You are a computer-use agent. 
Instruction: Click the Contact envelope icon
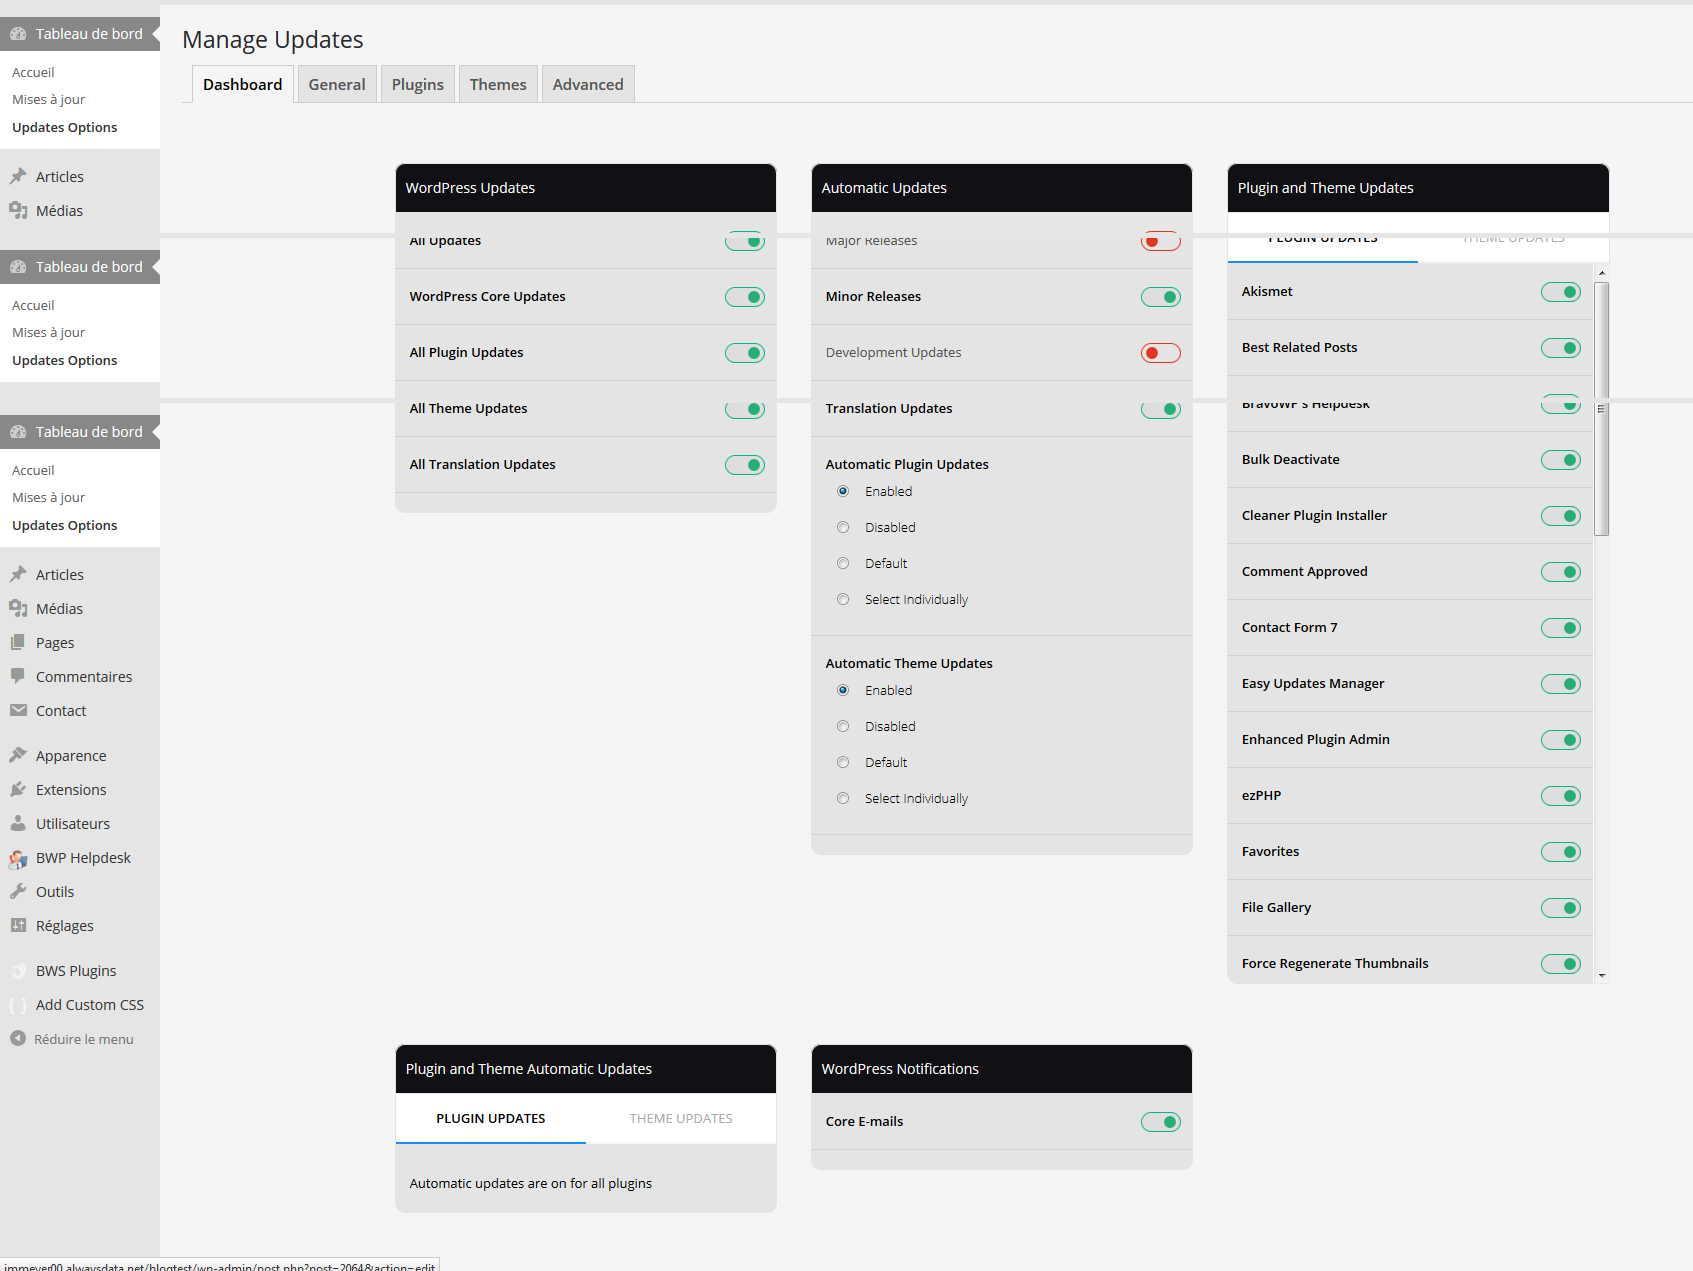[x=18, y=710]
